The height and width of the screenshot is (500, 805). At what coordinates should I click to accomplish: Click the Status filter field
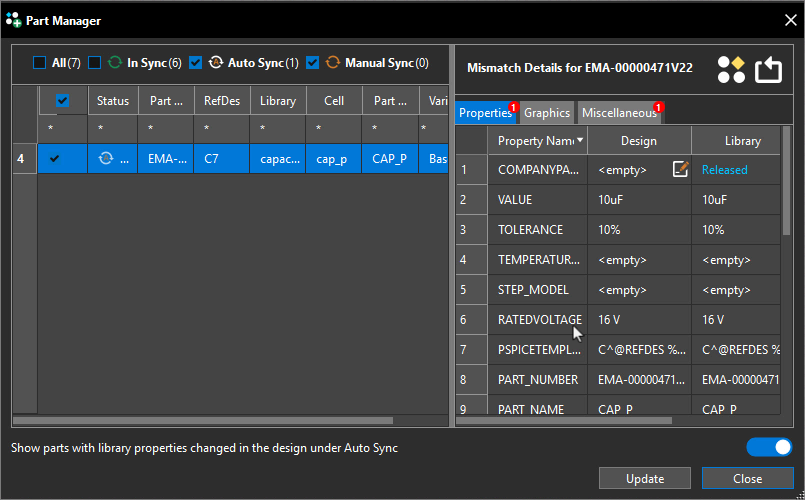(x=112, y=128)
